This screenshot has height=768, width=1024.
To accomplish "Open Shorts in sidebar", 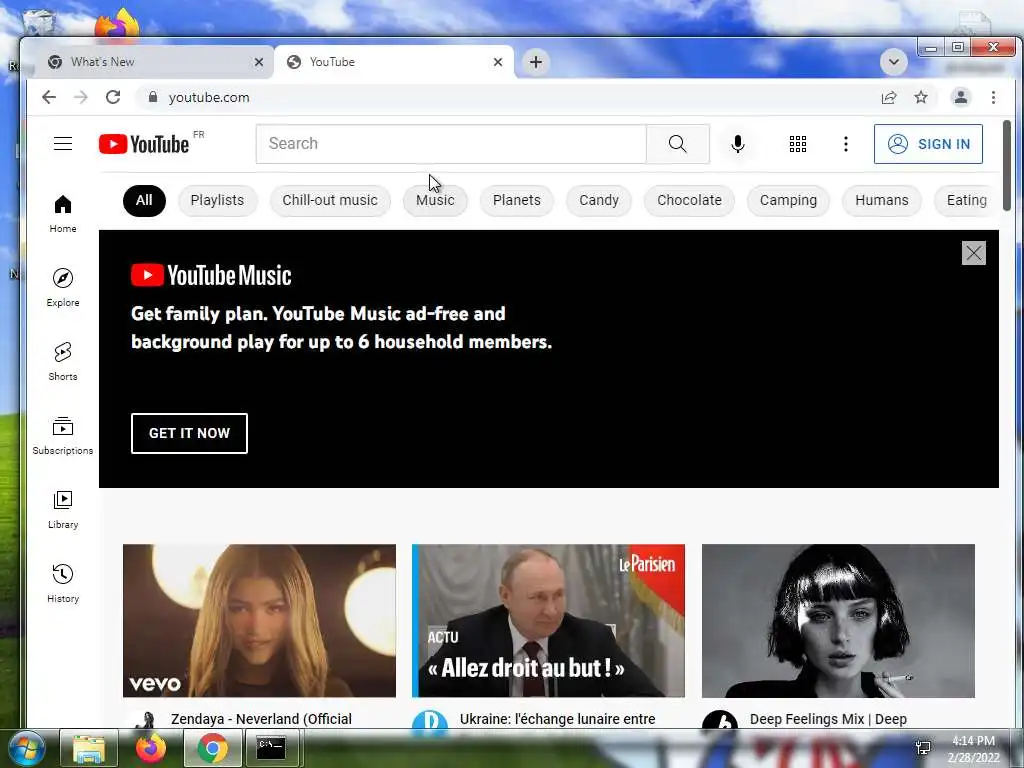I will tap(63, 362).
